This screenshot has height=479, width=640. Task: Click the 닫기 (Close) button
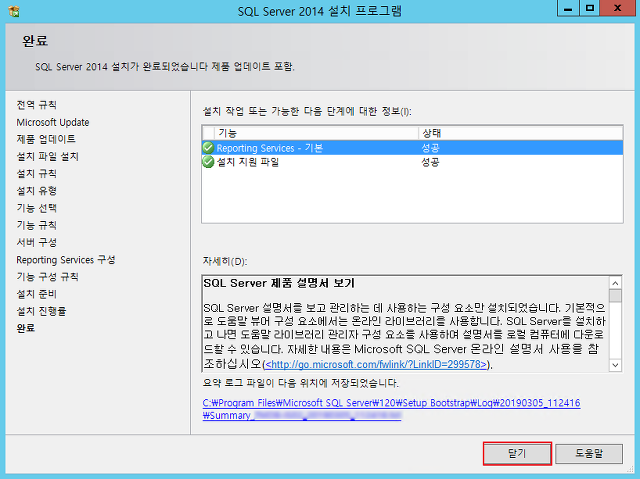pyautogui.click(x=517, y=453)
